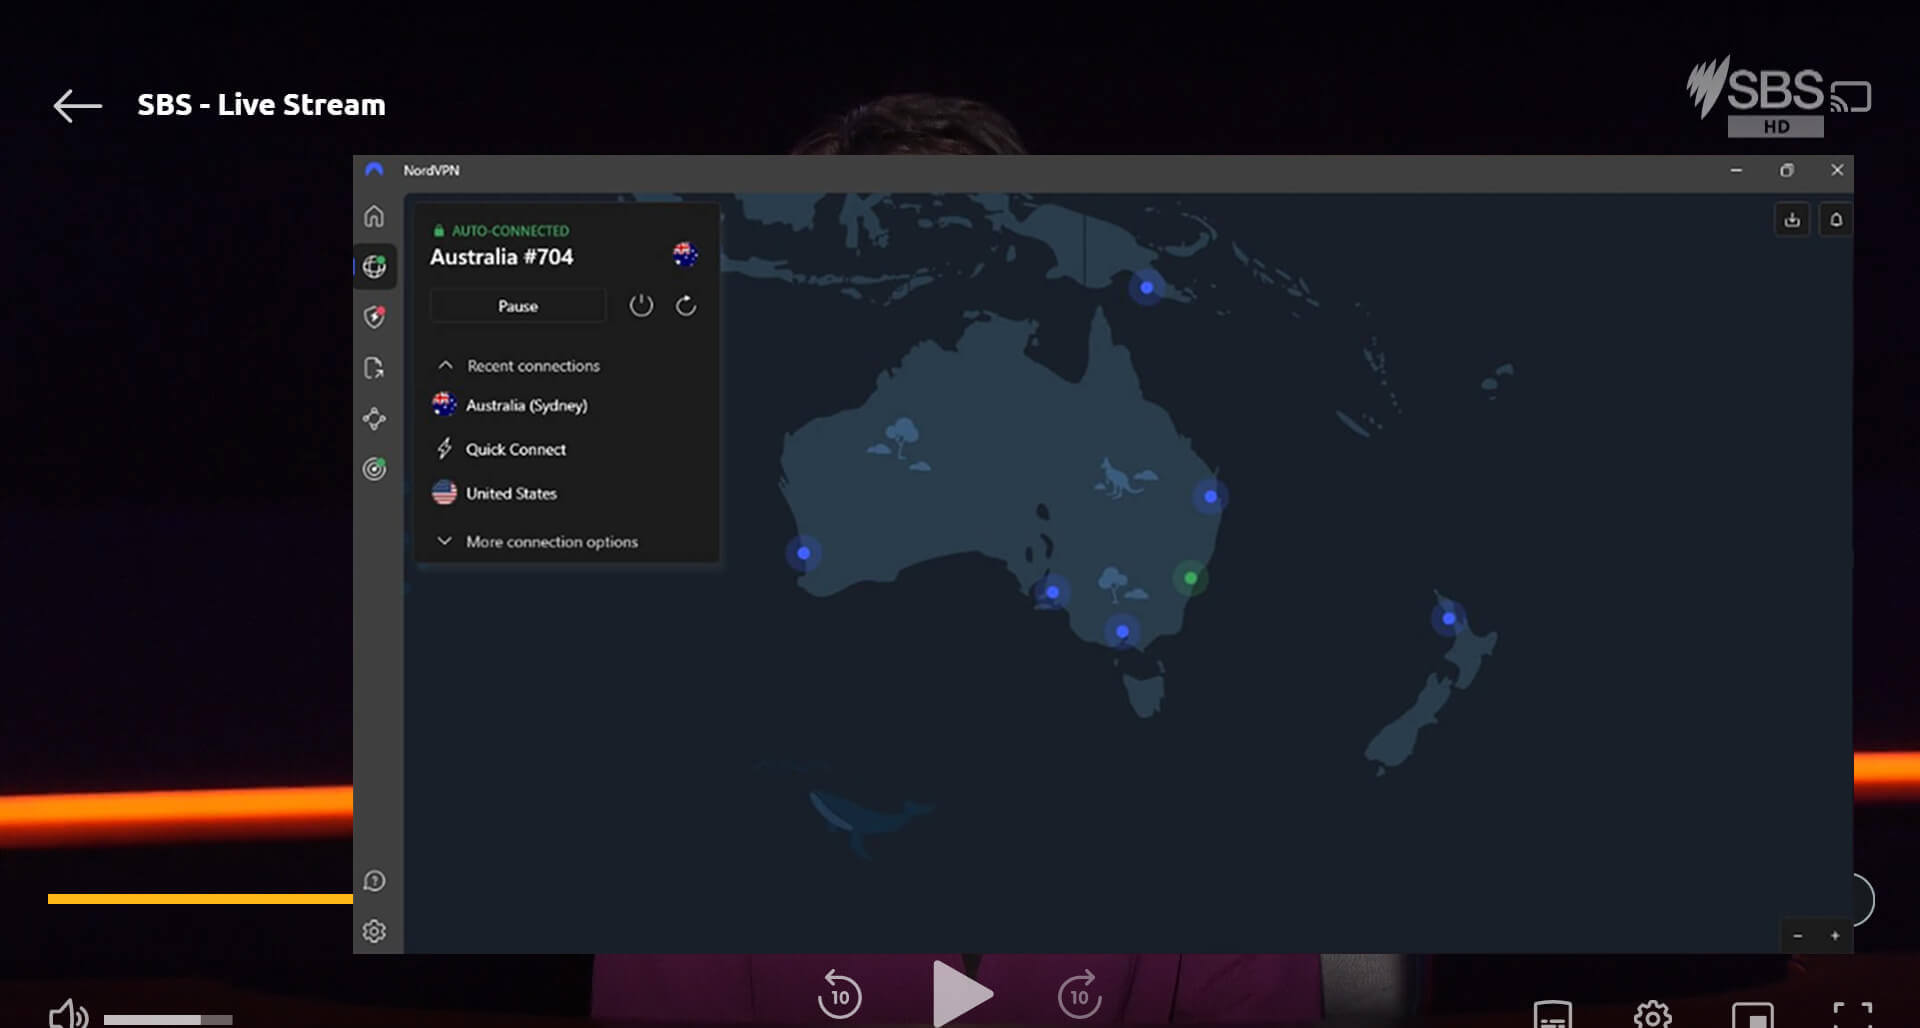
Task: Click the Chromecast cast icon in SBS player
Action: click(x=1851, y=97)
